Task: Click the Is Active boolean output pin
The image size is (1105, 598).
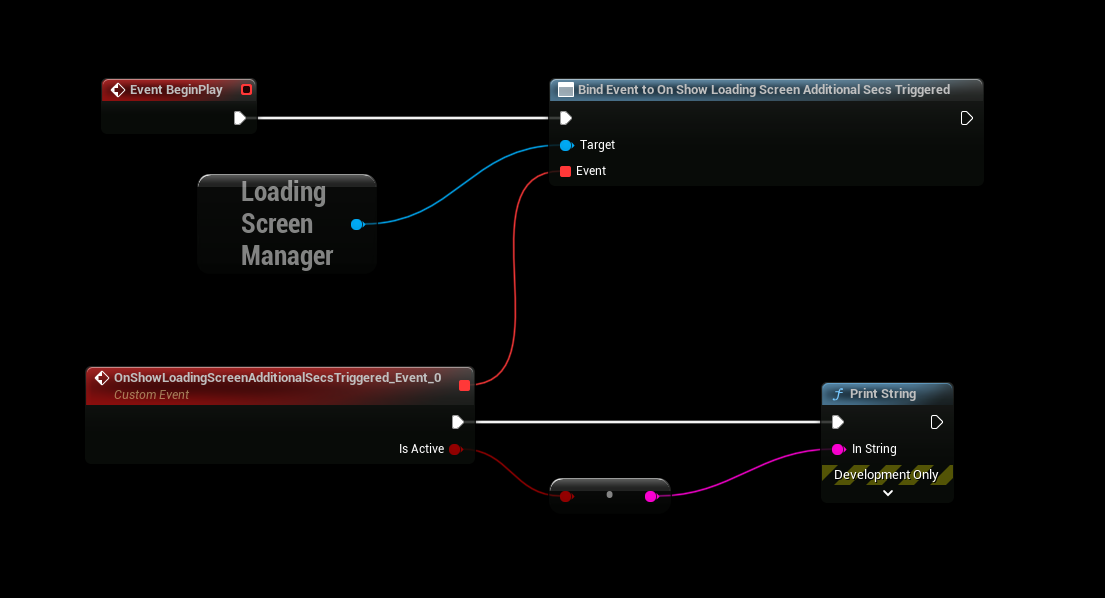Action: tap(455, 449)
